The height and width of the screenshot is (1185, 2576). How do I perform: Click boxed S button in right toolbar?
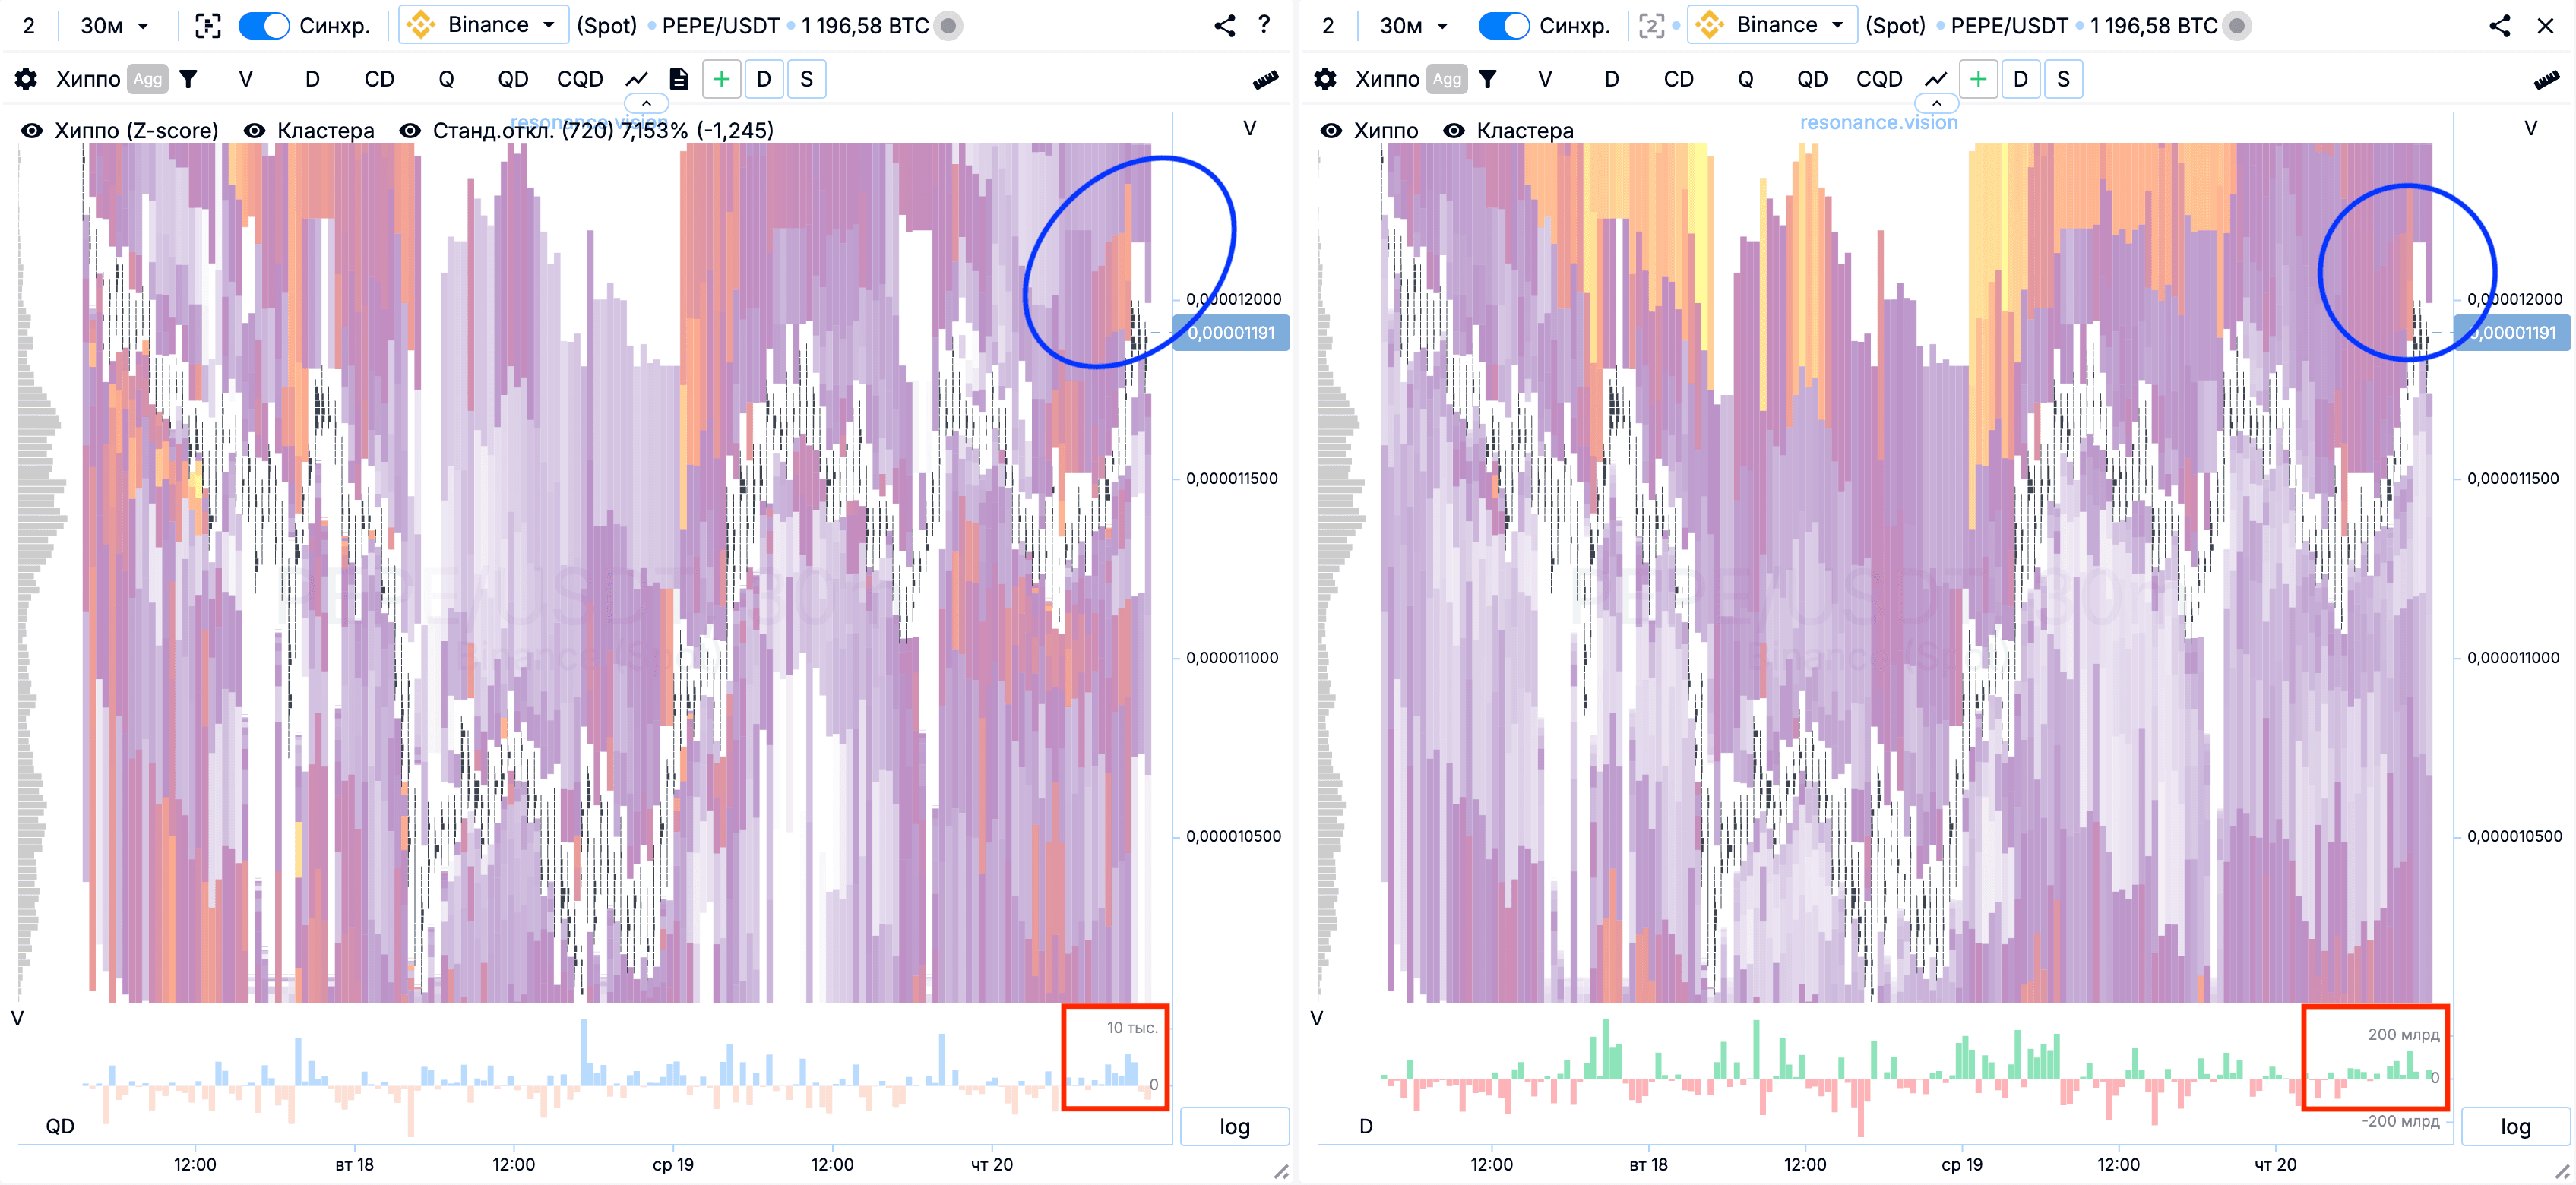(2064, 79)
